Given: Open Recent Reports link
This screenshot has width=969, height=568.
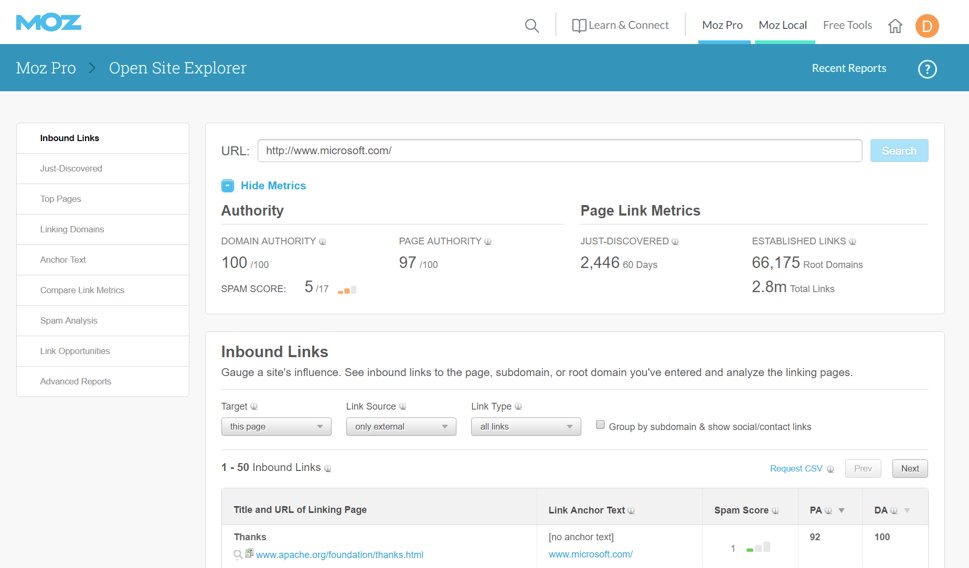Looking at the screenshot, I should [x=848, y=69].
